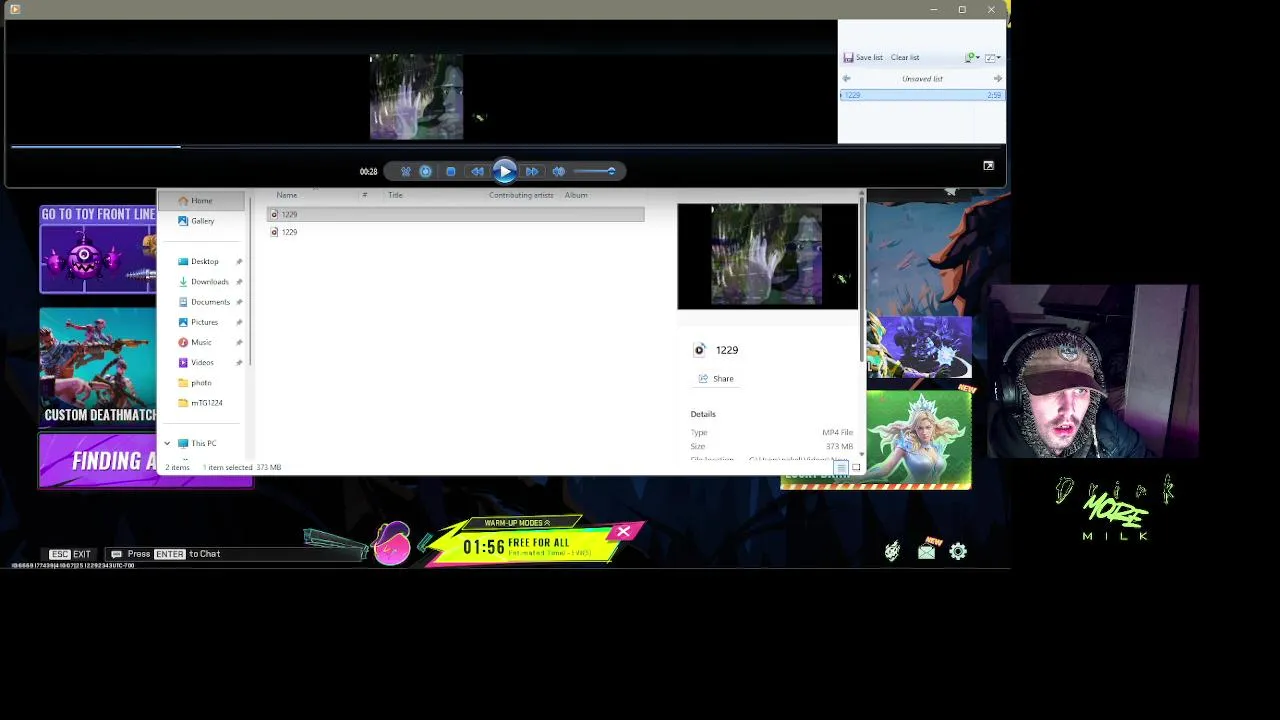
Task: Toggle shuffle in the media player
Action: point(405,171)
